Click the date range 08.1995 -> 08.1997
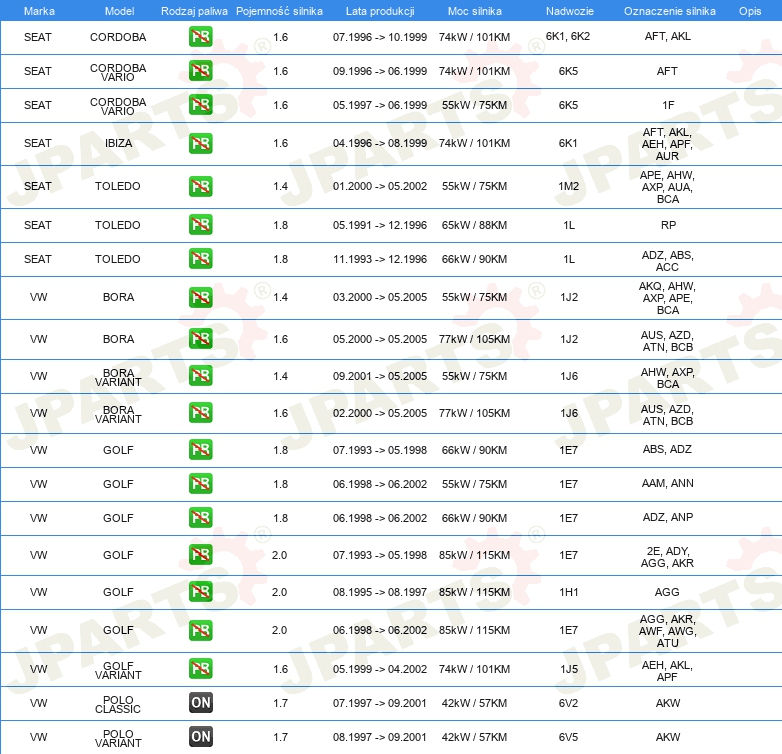 point(380,592)
